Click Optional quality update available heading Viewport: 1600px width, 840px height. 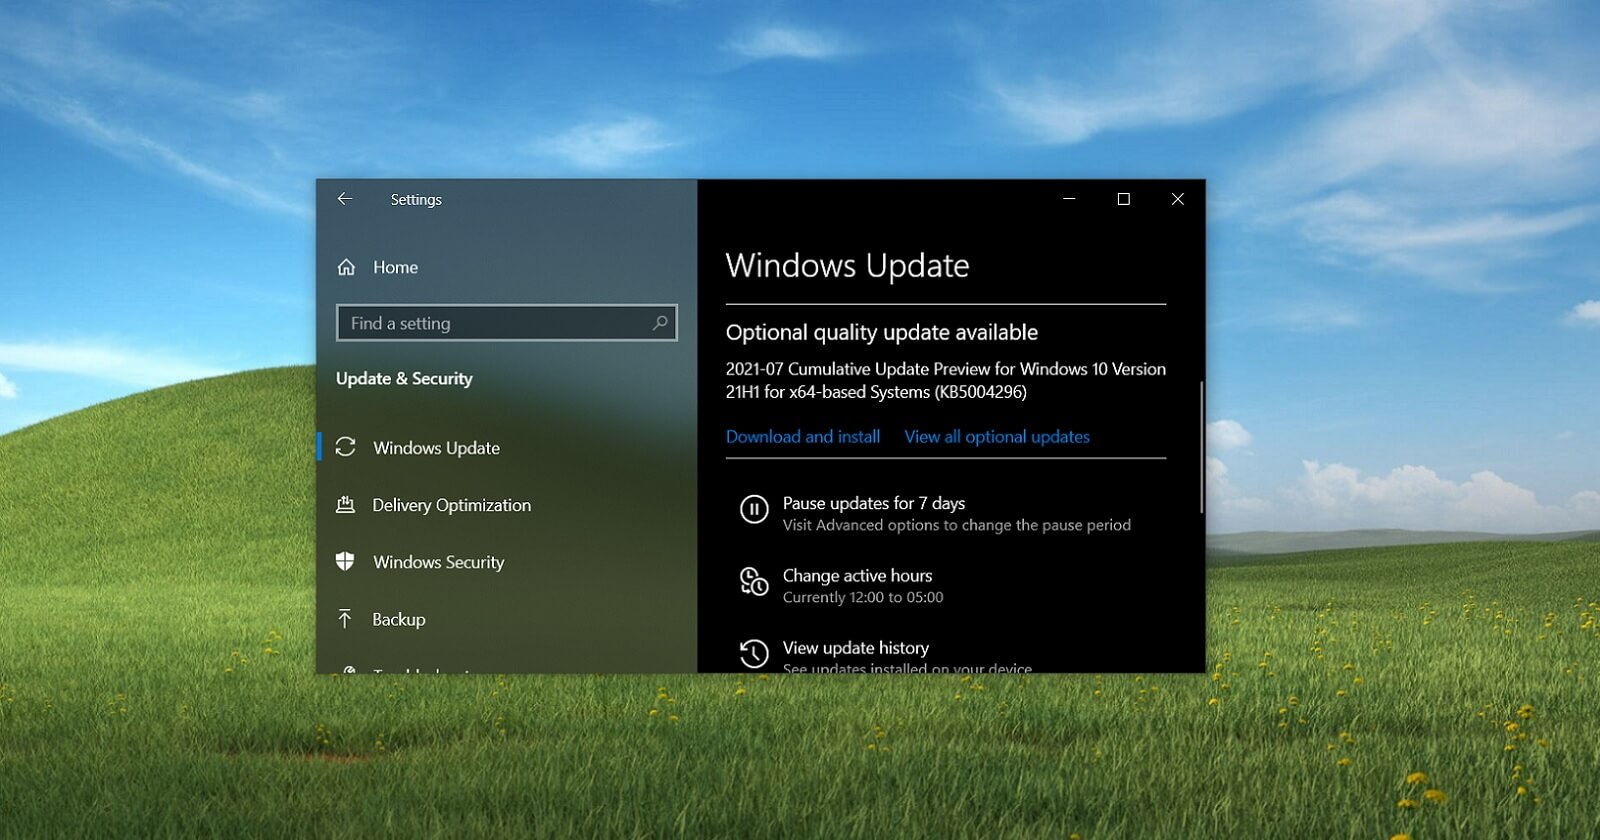point(881,332)
